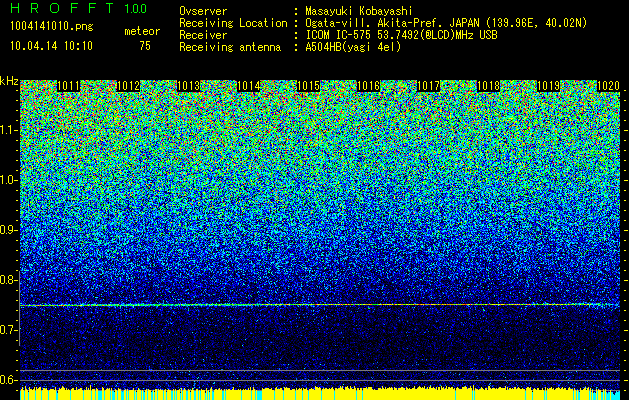
Task: Click the 0.7 frequency axis label
Action: coord(9,330)
